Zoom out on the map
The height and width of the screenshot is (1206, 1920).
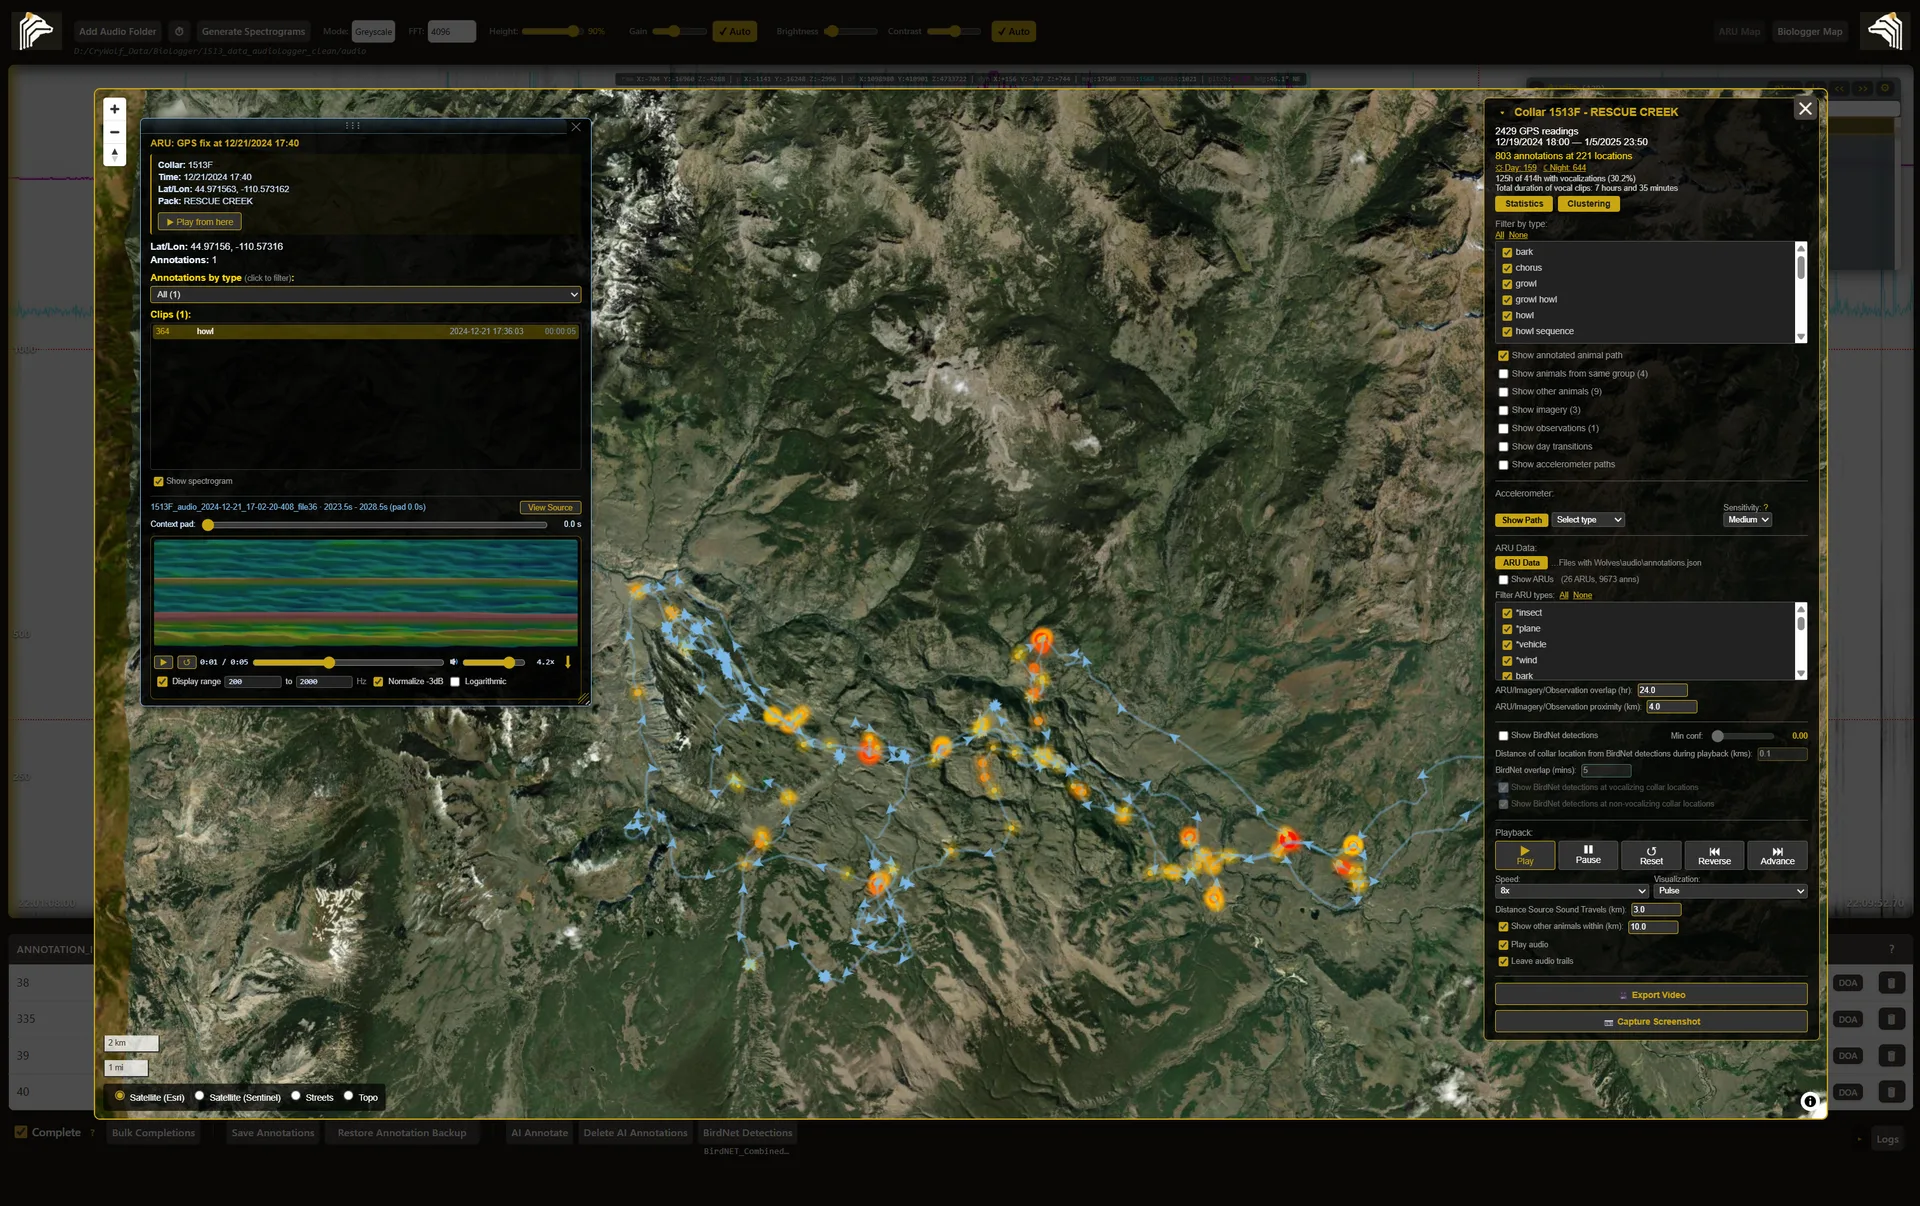(x=114, y=132)
